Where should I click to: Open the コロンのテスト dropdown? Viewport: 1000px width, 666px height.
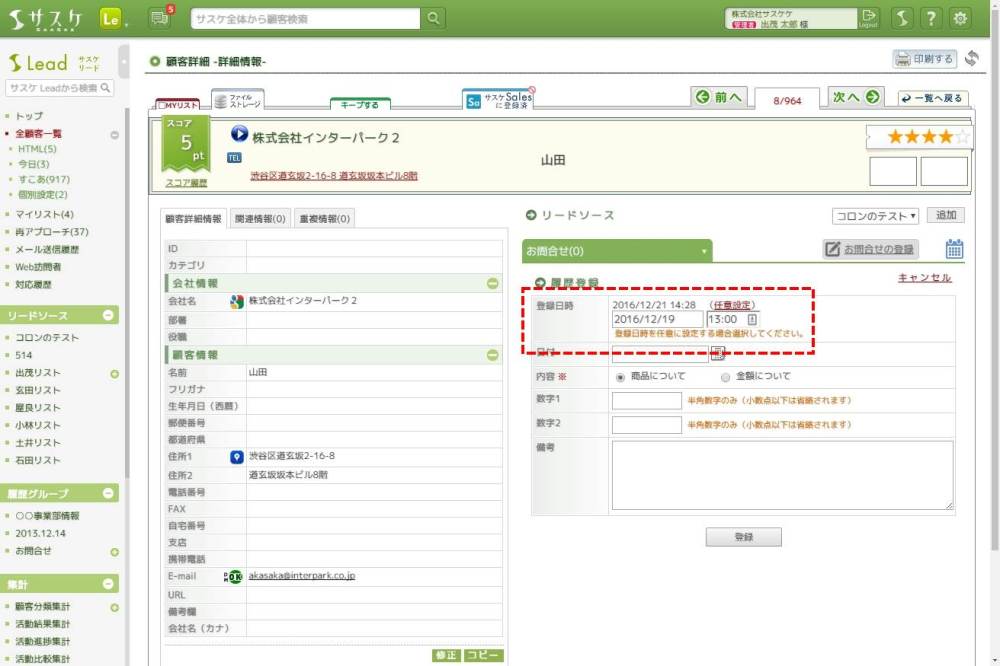[x=874, y=216]
